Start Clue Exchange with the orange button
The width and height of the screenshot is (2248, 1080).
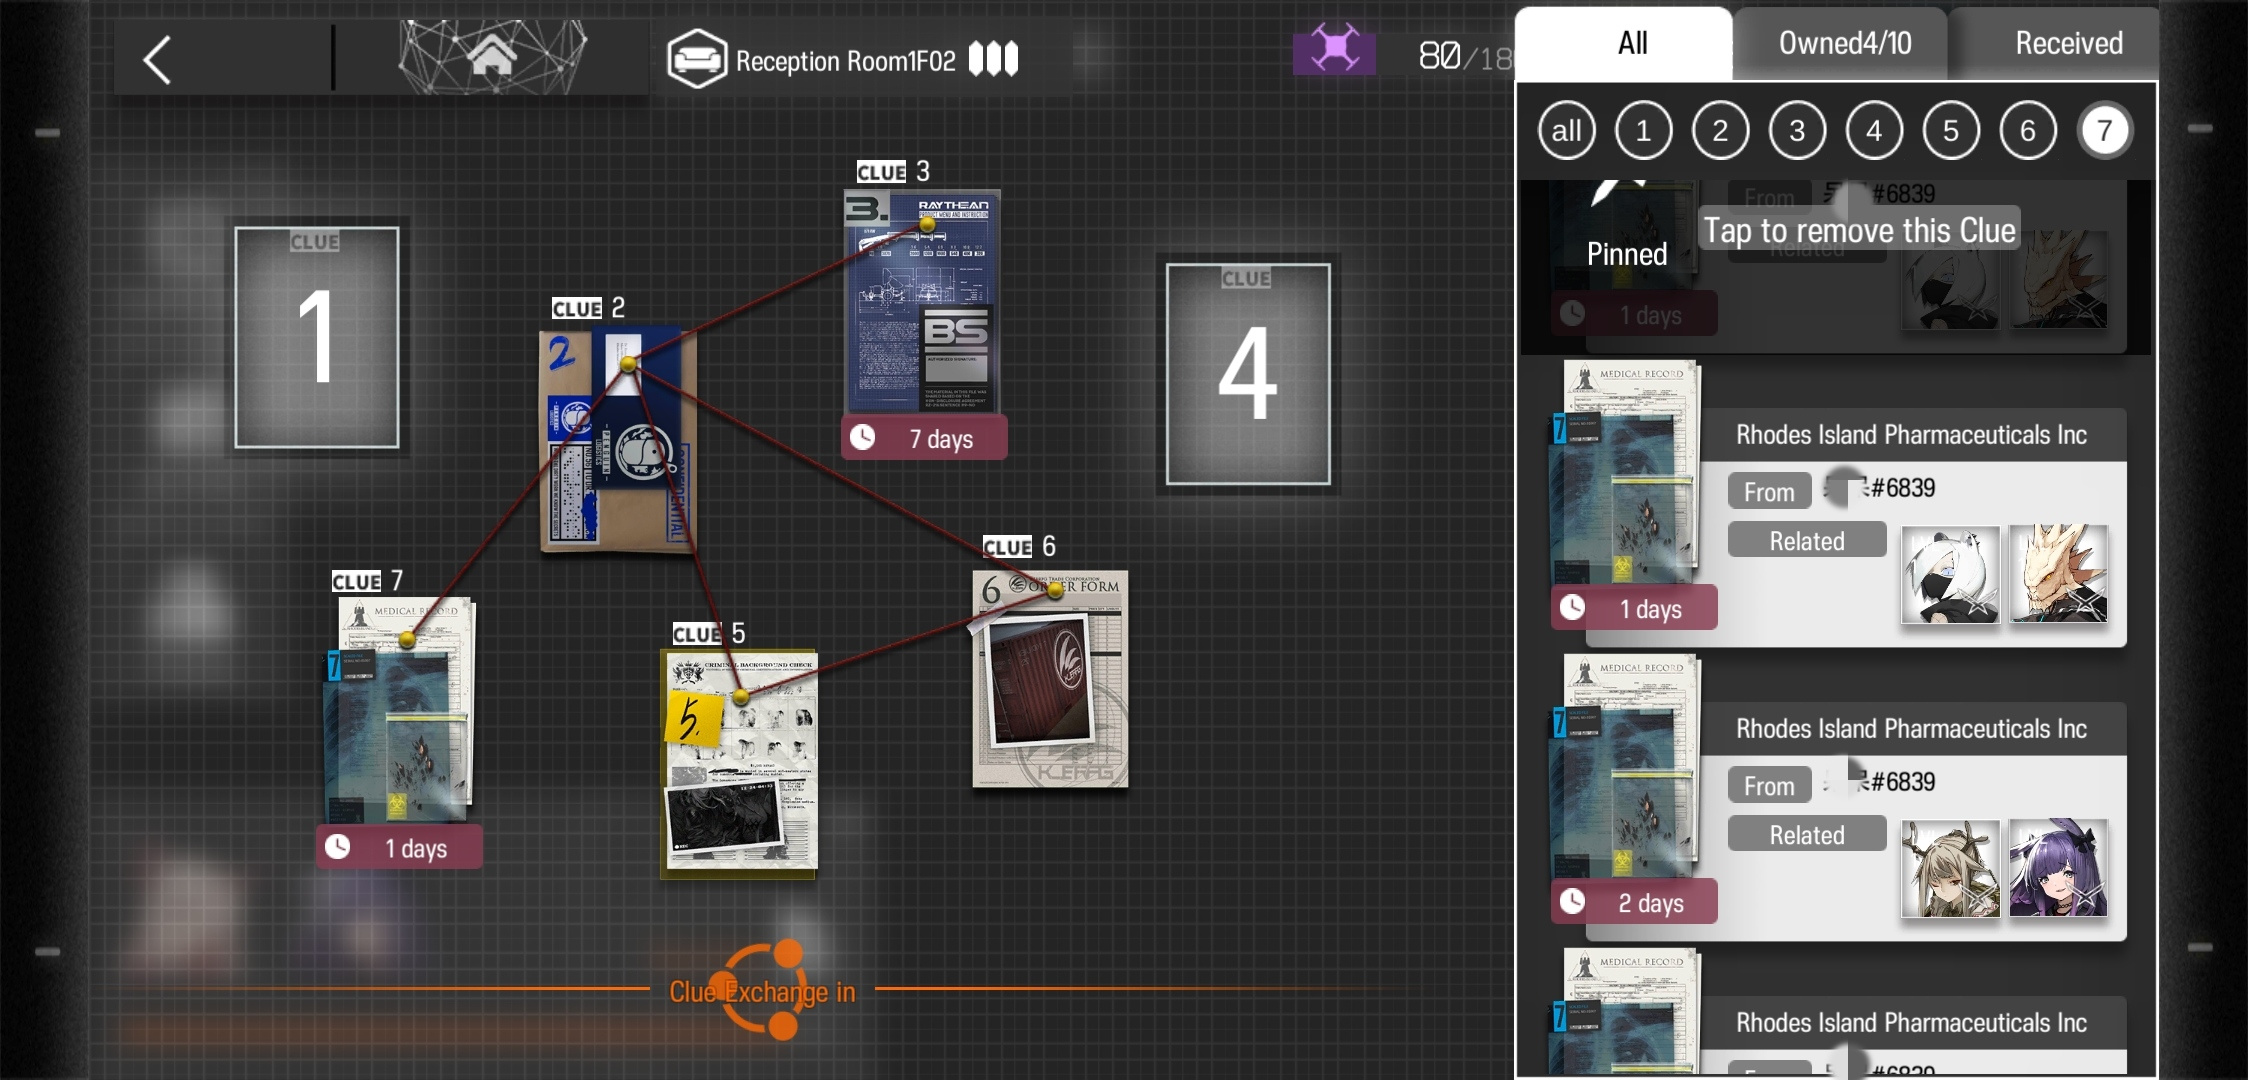pyautogui.click(x=762, y=991)
